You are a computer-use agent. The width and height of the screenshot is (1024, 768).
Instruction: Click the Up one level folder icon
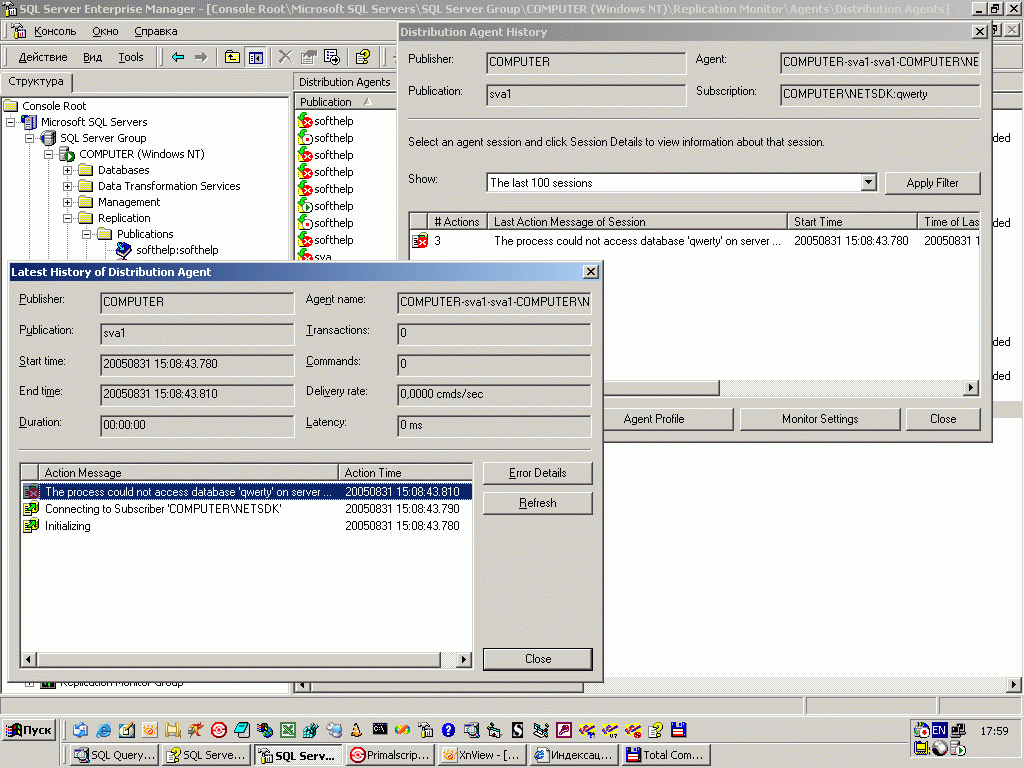tap(232, 57)
